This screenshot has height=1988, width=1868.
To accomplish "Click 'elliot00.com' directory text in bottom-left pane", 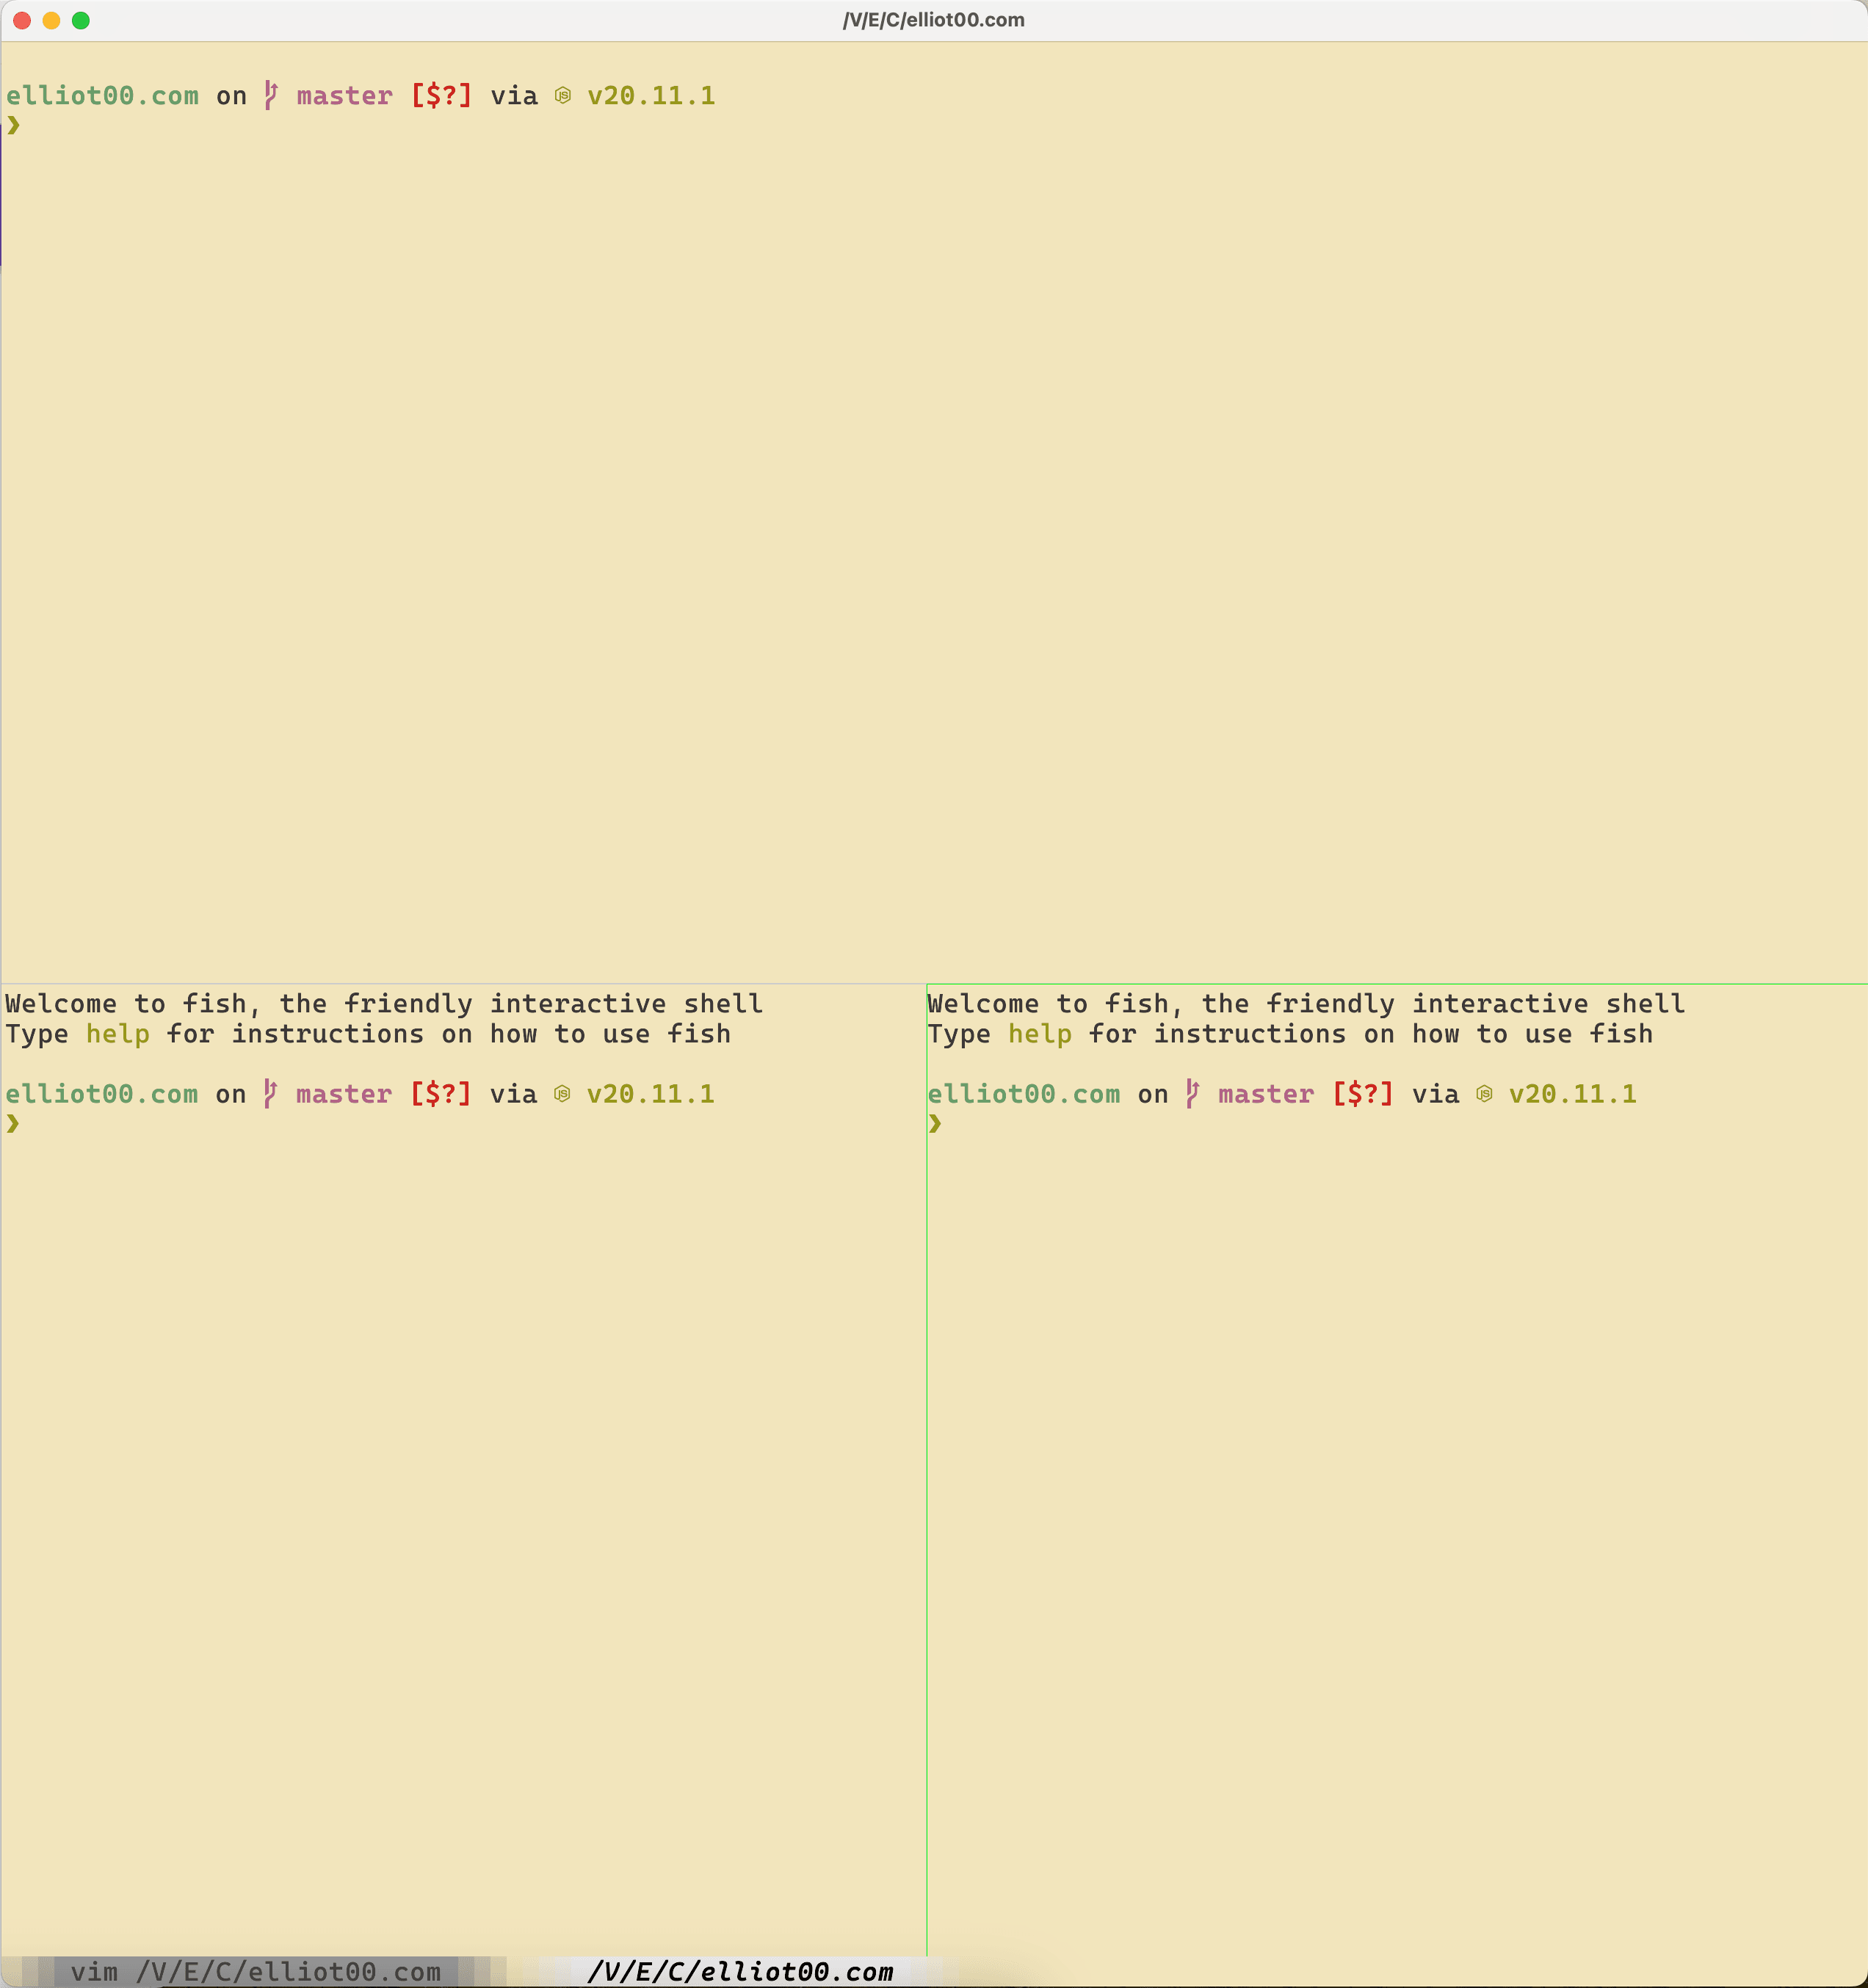I will [x=101, y=1094].
